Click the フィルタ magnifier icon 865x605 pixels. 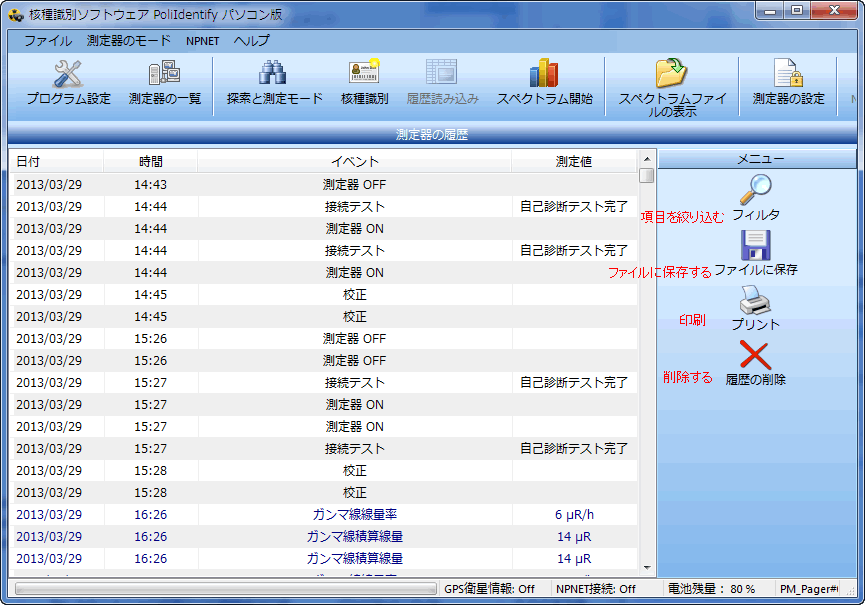(x=755, y=190)
